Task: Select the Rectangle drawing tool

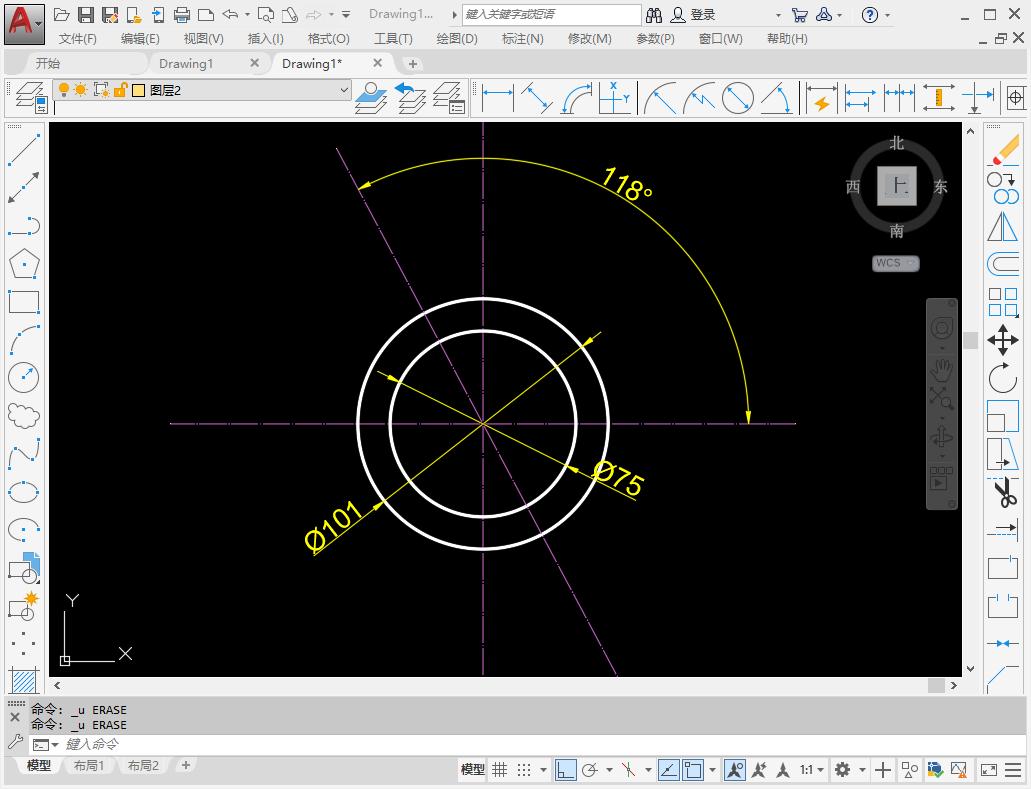Action: 22,301
